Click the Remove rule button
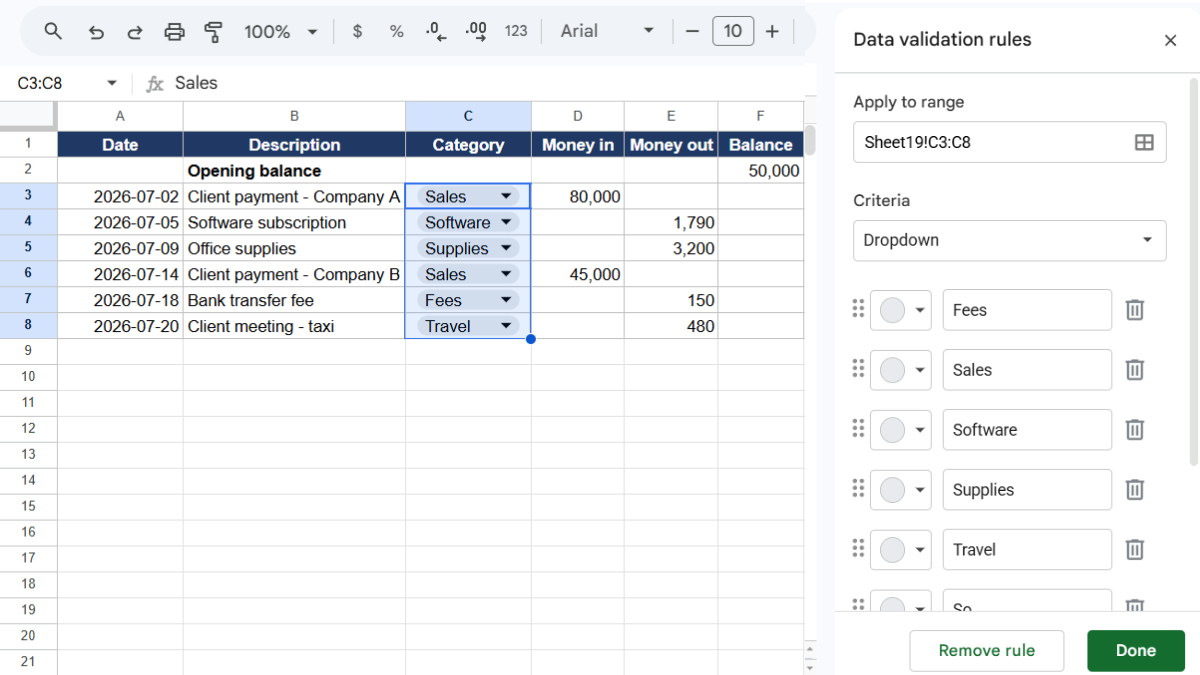 pyautogui.click(x=987, y=651)
